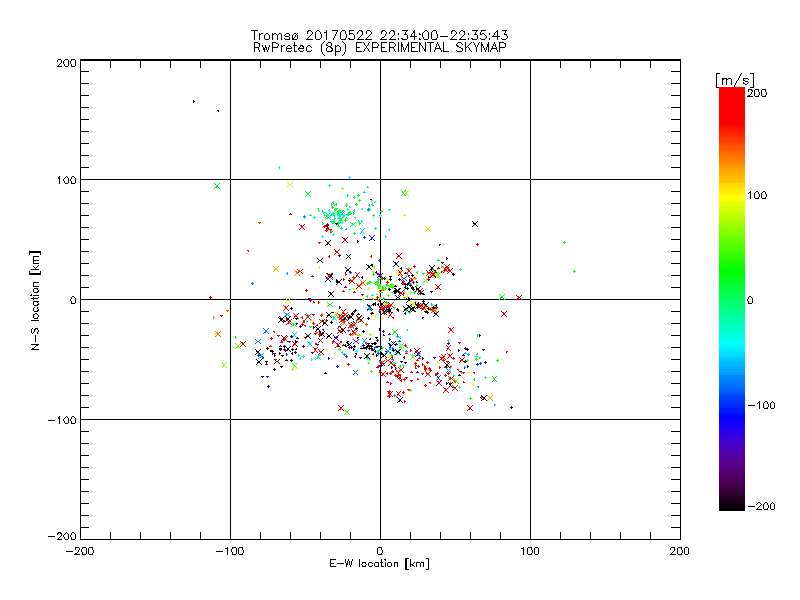Click the title 'Tromsø 20170522 22:34:00-22:35:43'
This screenshot has width=800, height=600.
coord(380,35)
